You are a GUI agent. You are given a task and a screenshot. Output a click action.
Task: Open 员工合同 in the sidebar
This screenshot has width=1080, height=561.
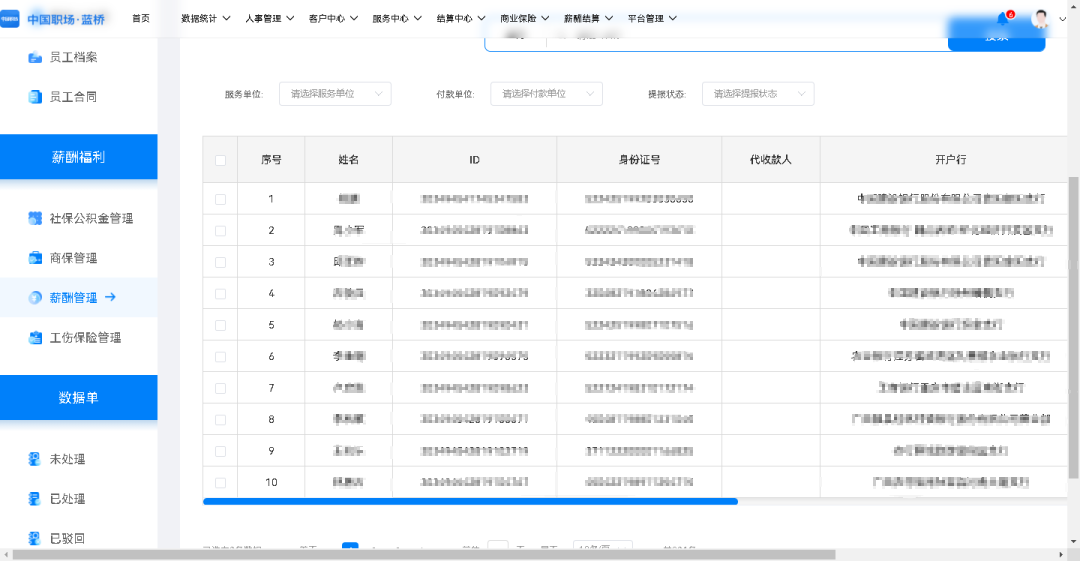coord(73,97)
